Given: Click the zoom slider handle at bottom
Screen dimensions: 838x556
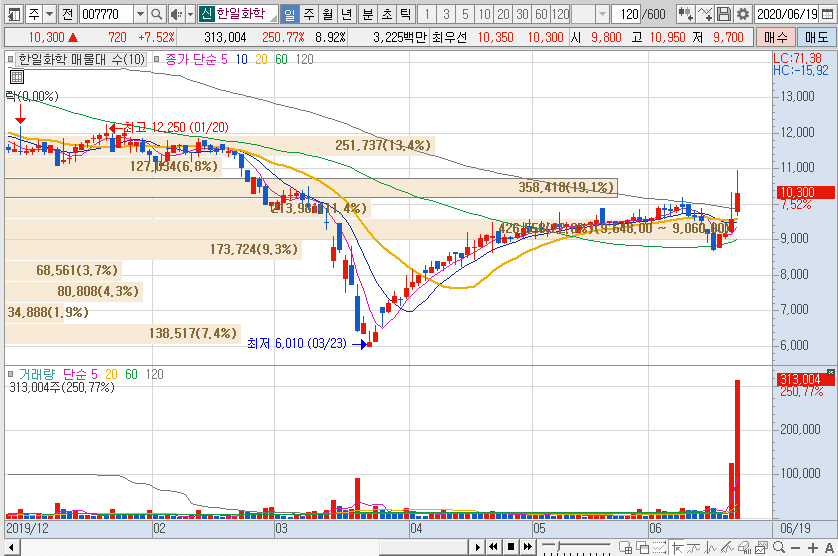Looking at the screenshot, I should pyautogui.click(x=559, y=546).
